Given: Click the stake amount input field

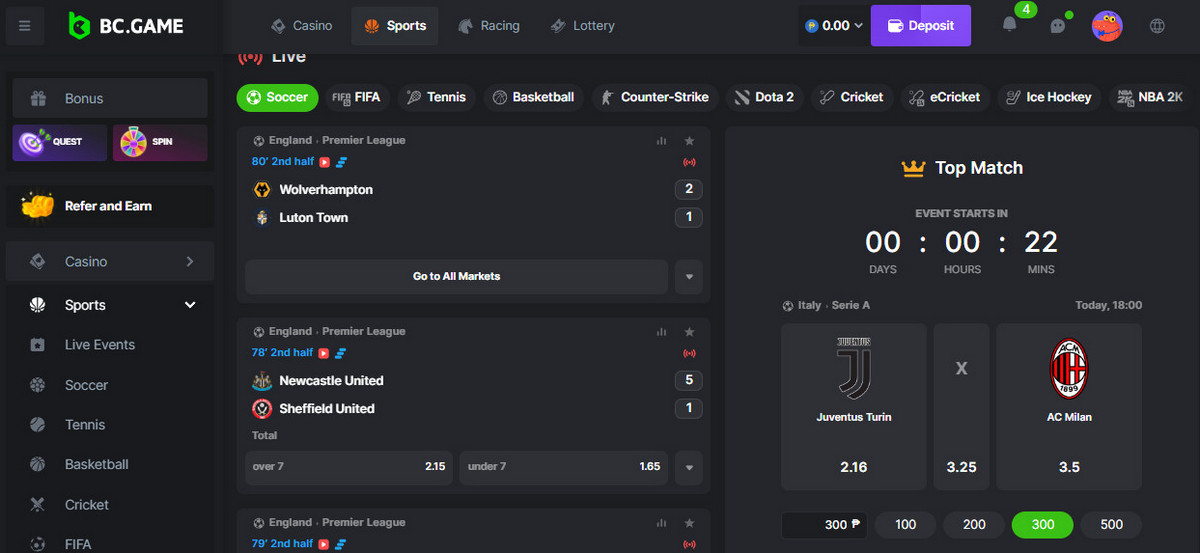Looking at the screenshot, I should tap(823, 524).
